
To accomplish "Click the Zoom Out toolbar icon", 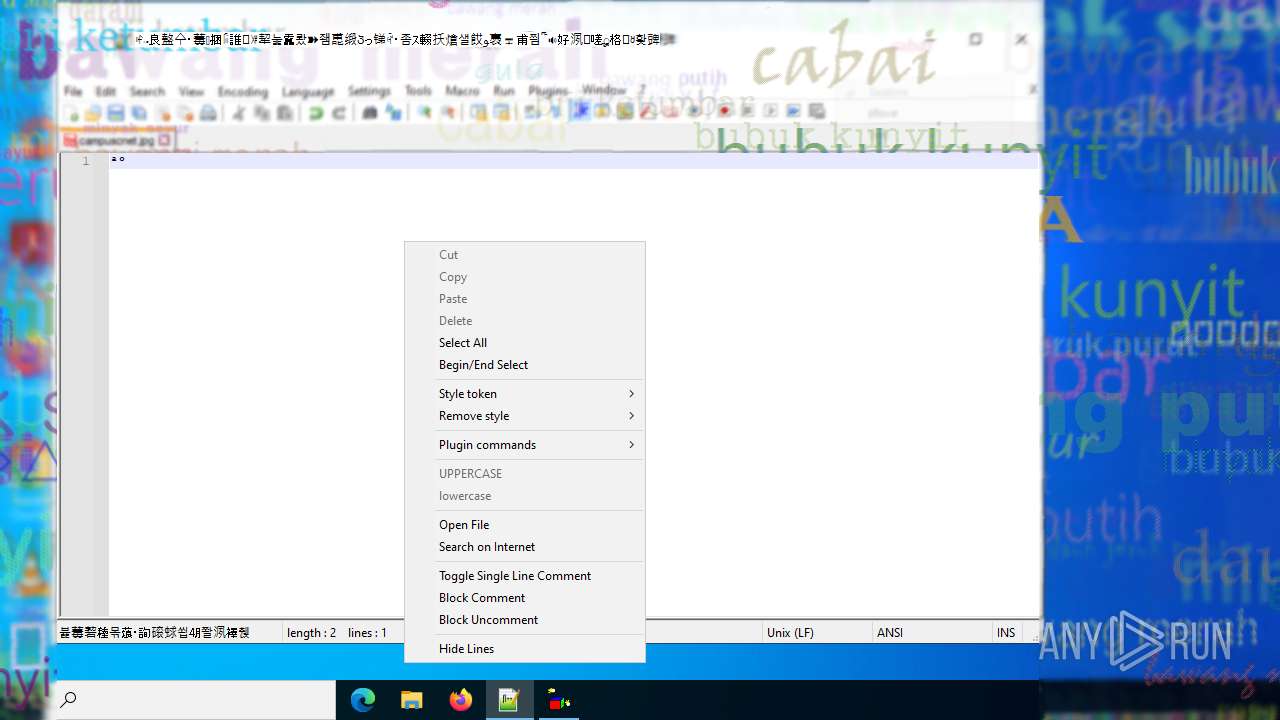I will (447, 113).
